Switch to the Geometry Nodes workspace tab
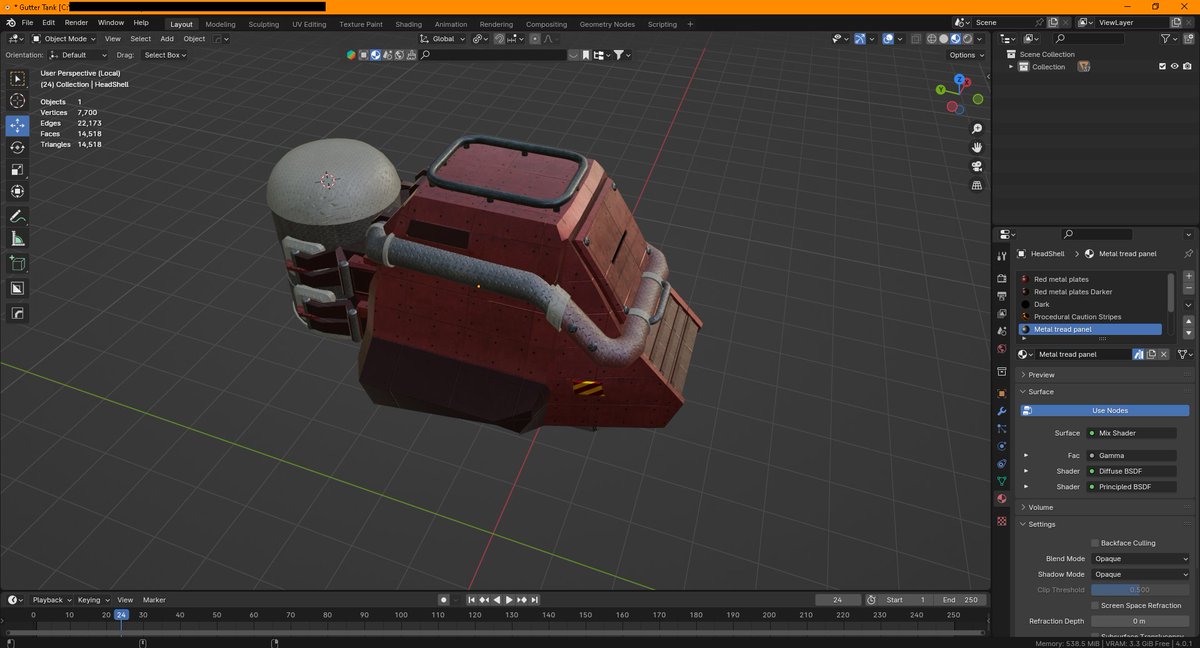The image size is (1200, 648). pos(607,24)
